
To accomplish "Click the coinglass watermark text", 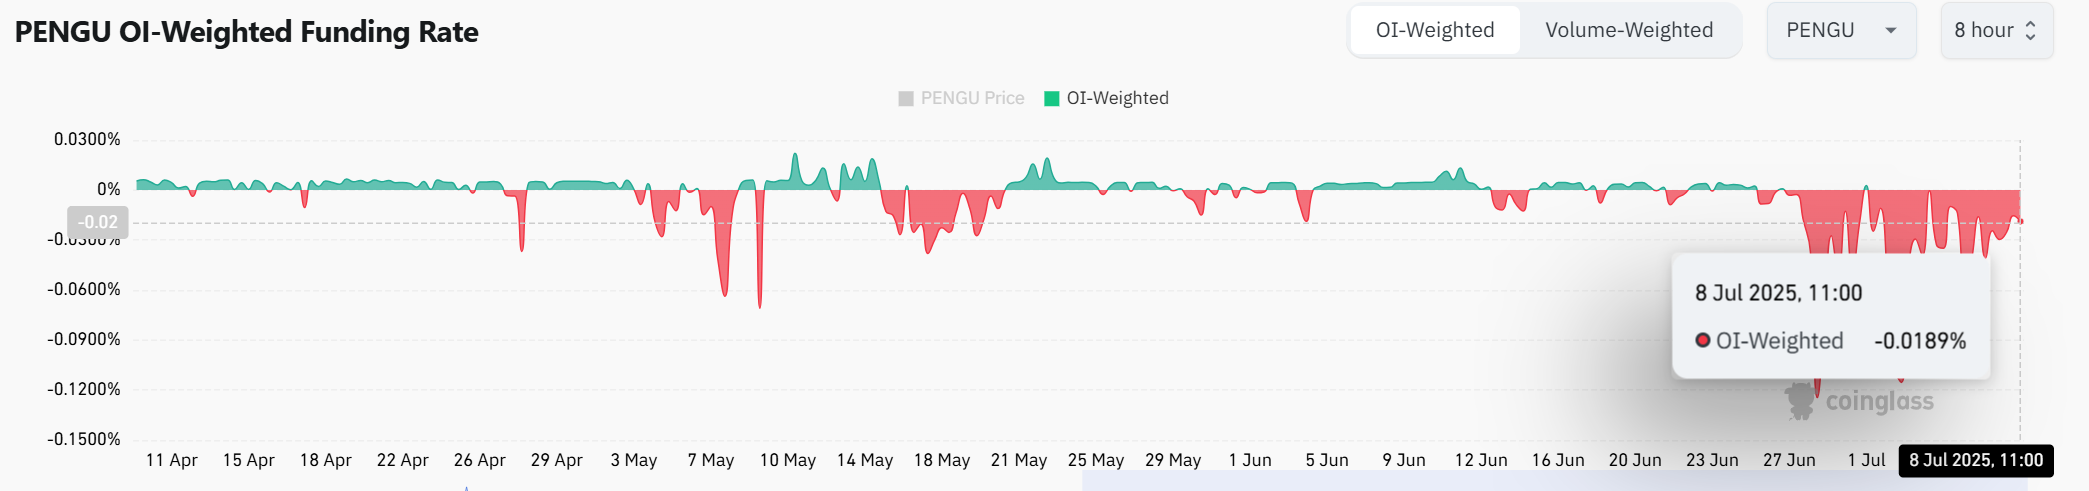I will point(1879,401).
